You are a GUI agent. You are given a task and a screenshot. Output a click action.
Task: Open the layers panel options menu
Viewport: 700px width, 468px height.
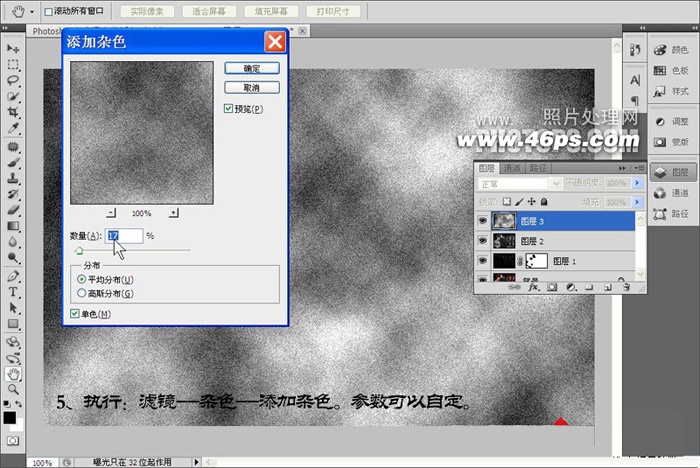639,168
